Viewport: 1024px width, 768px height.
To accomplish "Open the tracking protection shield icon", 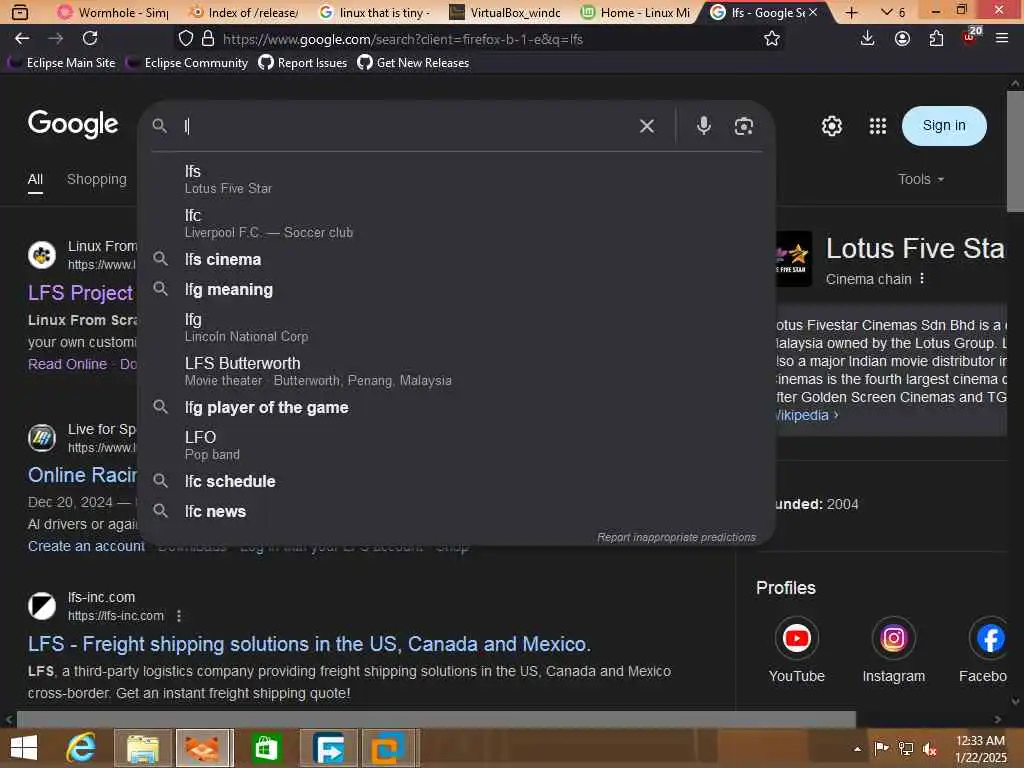I will click(x=186, y=39).
